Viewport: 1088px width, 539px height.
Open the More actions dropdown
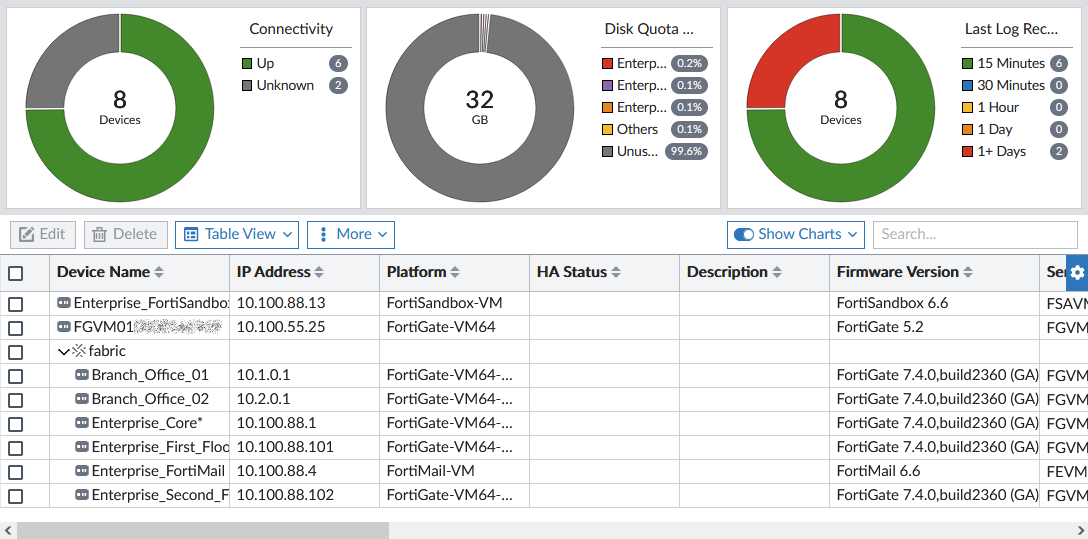(351, 234)
